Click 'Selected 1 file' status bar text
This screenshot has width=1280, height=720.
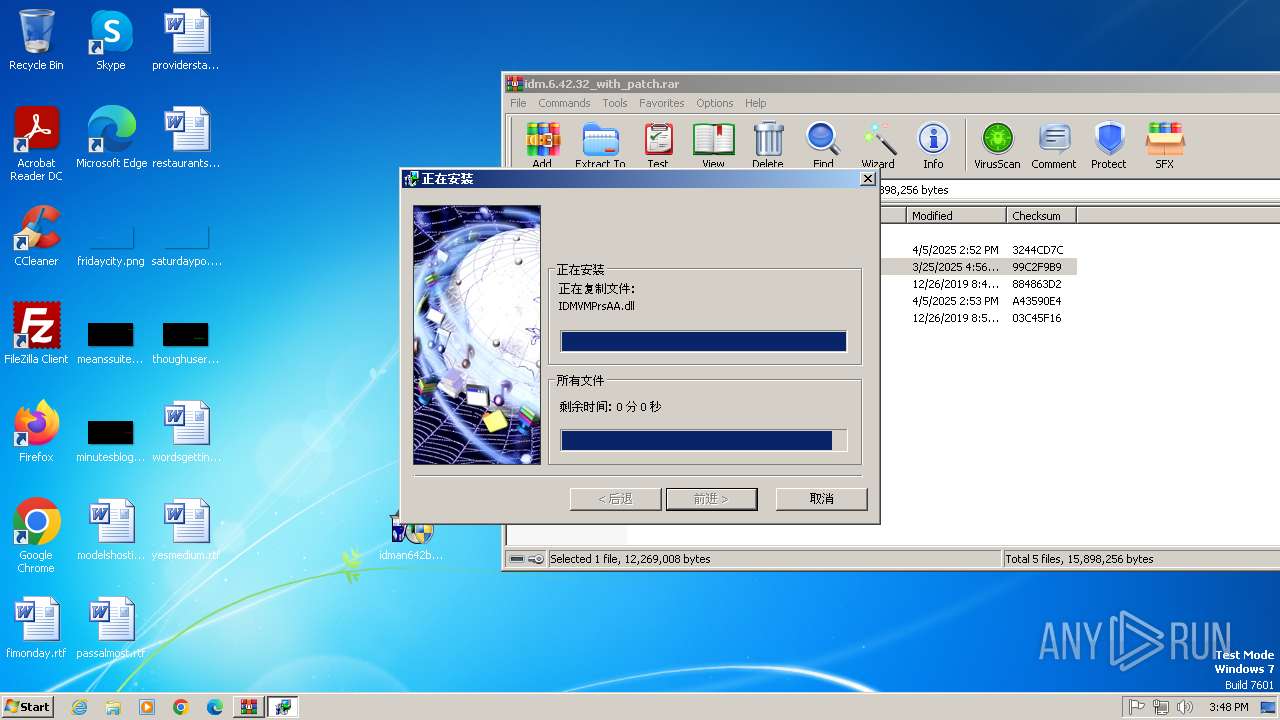[x=630, y=559]
